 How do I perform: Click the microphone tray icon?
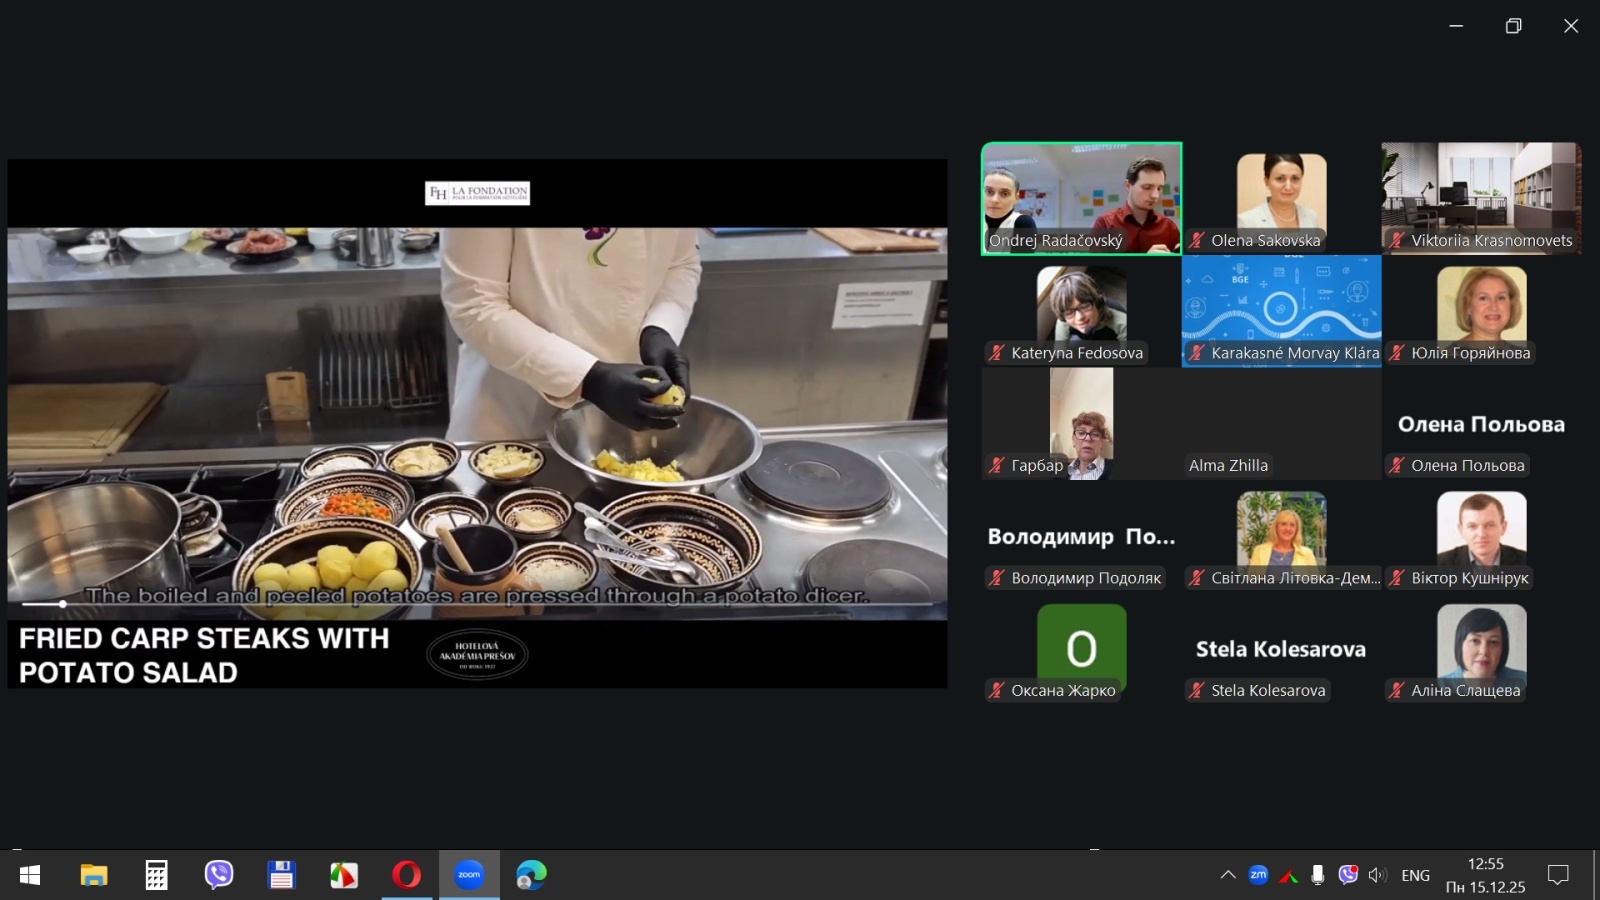(1318, 875)
